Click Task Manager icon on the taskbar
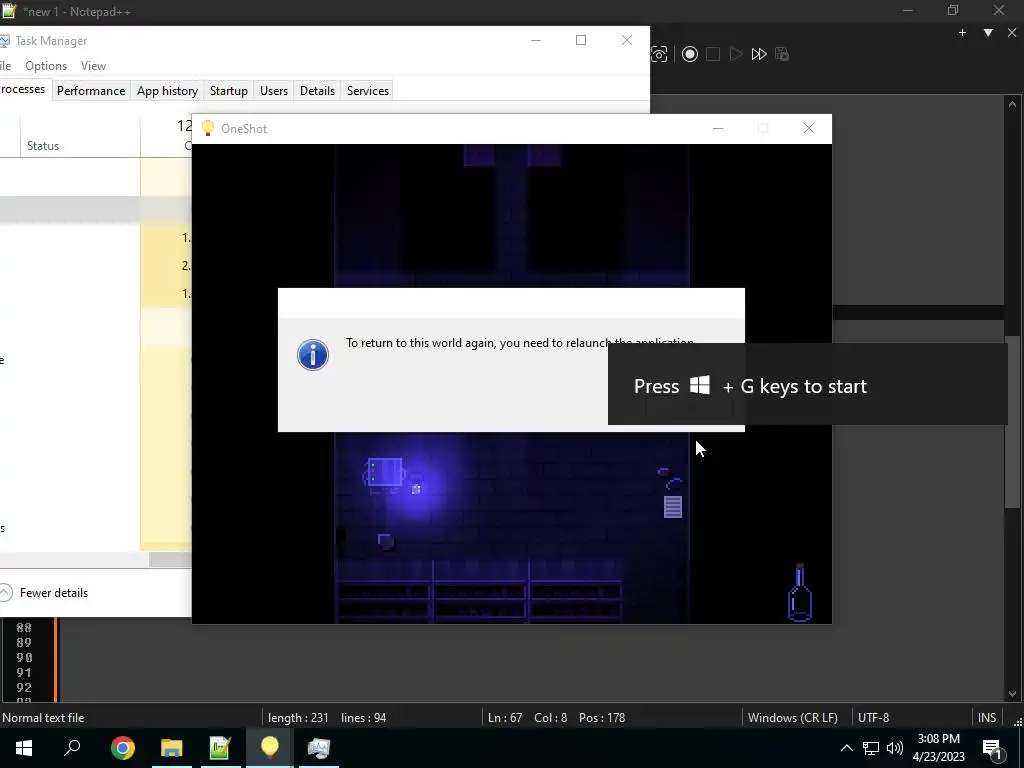1024x768 pixels. (x=319, y=748)
